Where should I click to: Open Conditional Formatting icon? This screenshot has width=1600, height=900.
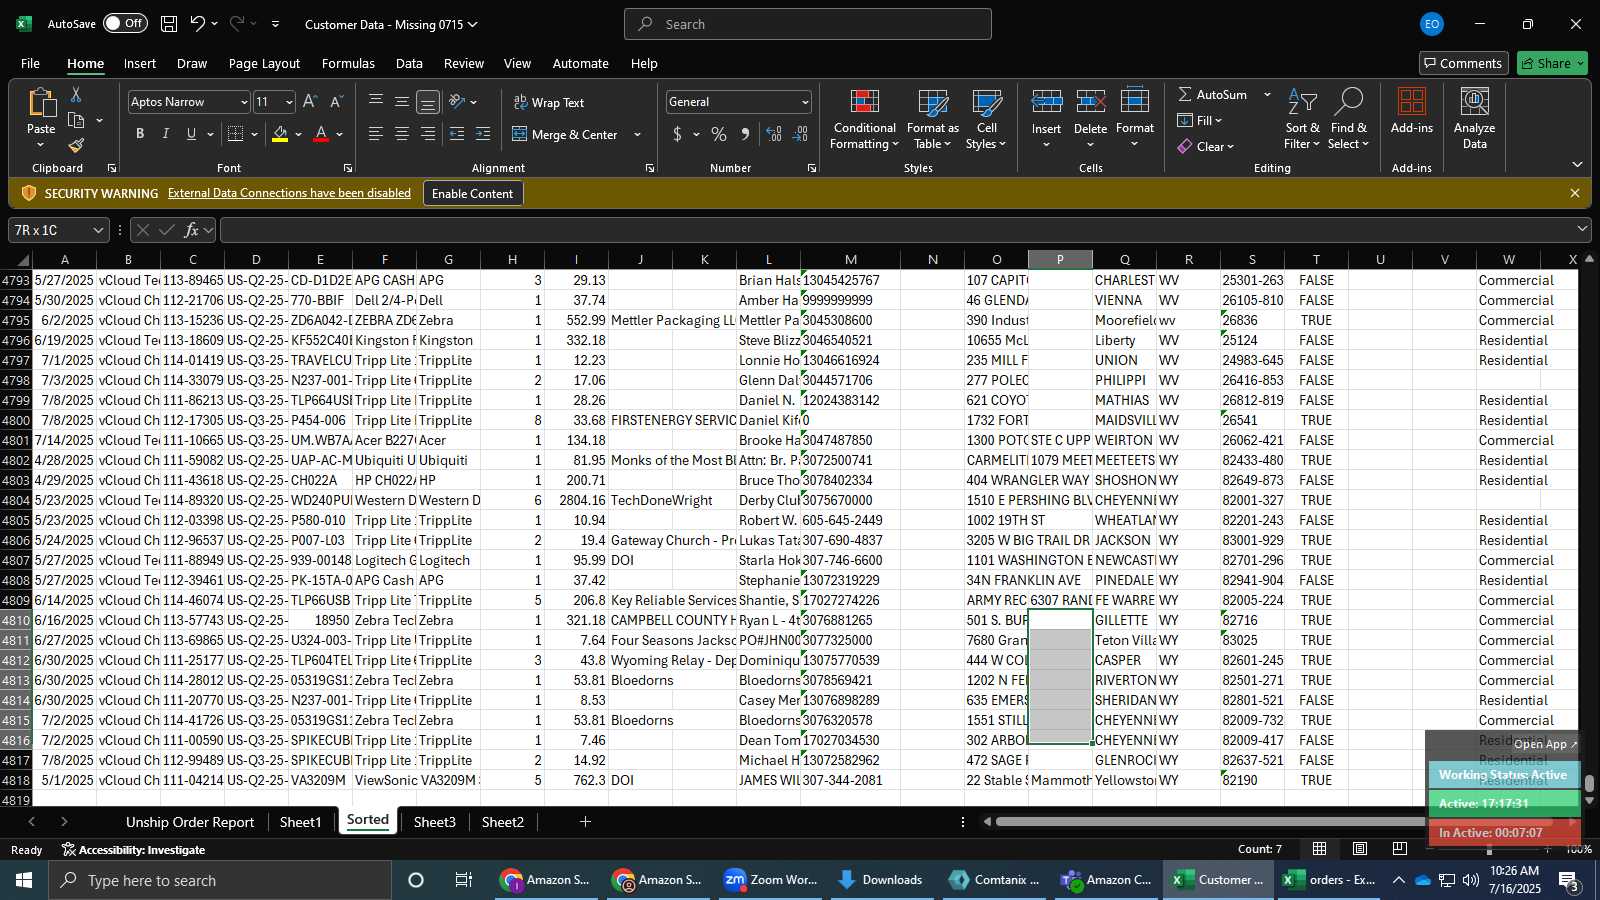pyautogui.click(x=864, y=102)
